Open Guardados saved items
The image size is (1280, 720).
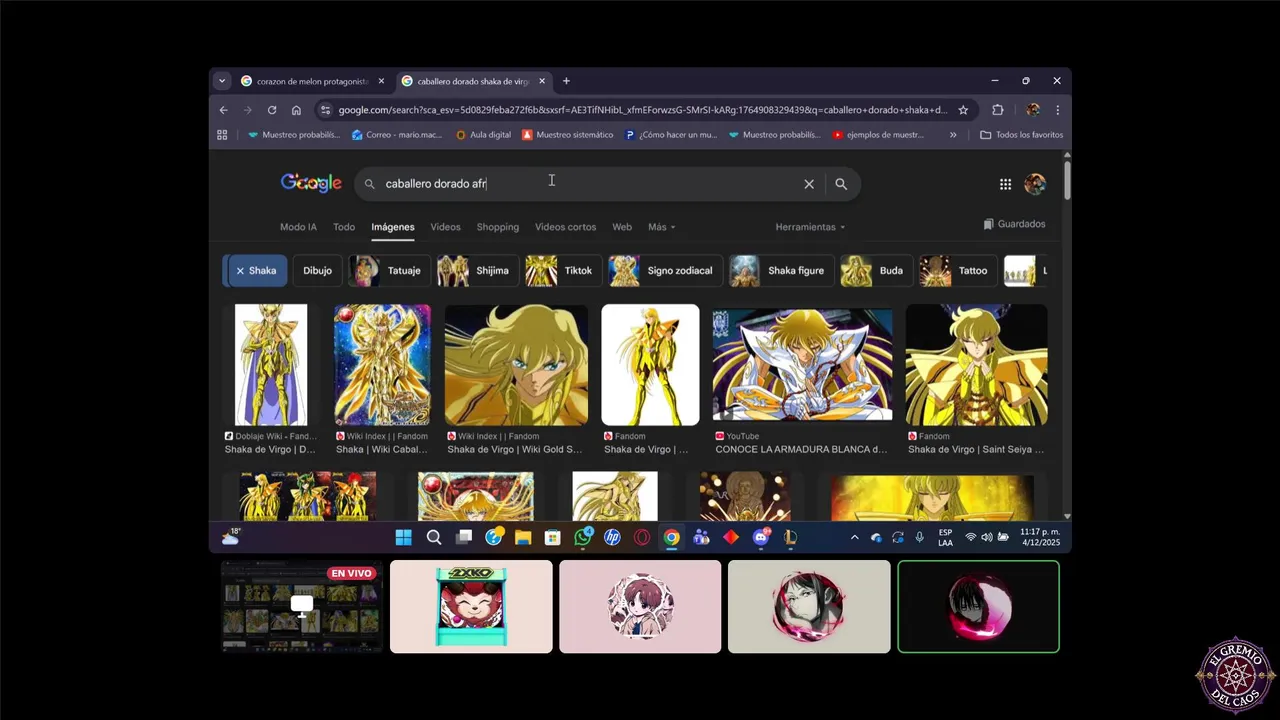coord(1014,224)
